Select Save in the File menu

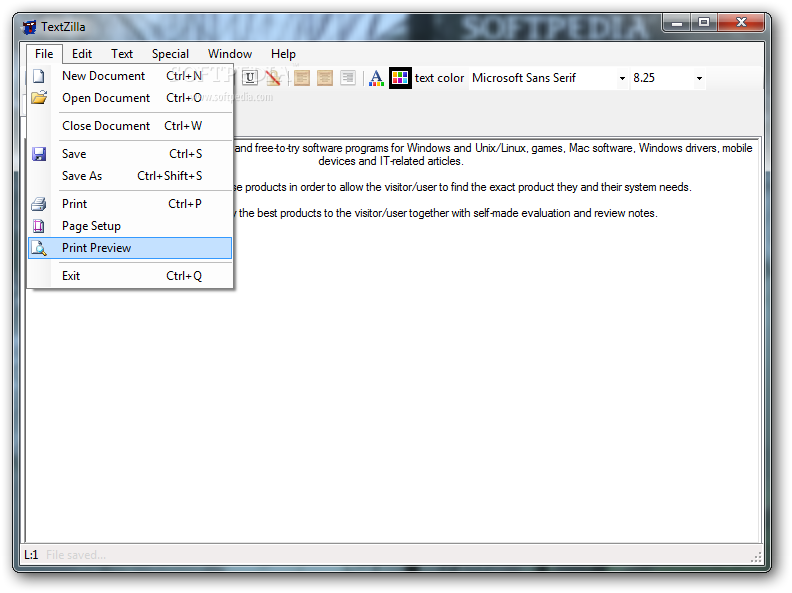130,154
